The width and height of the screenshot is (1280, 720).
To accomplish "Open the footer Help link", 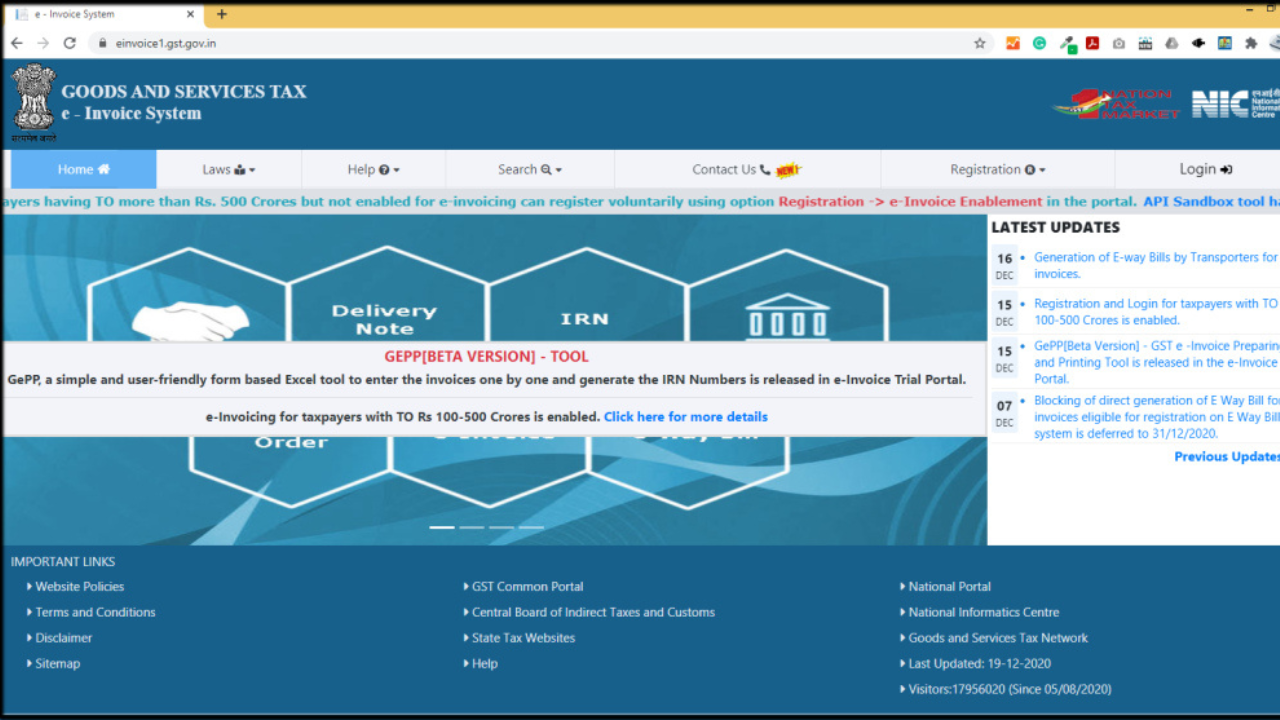I will (x=485, y=664).
